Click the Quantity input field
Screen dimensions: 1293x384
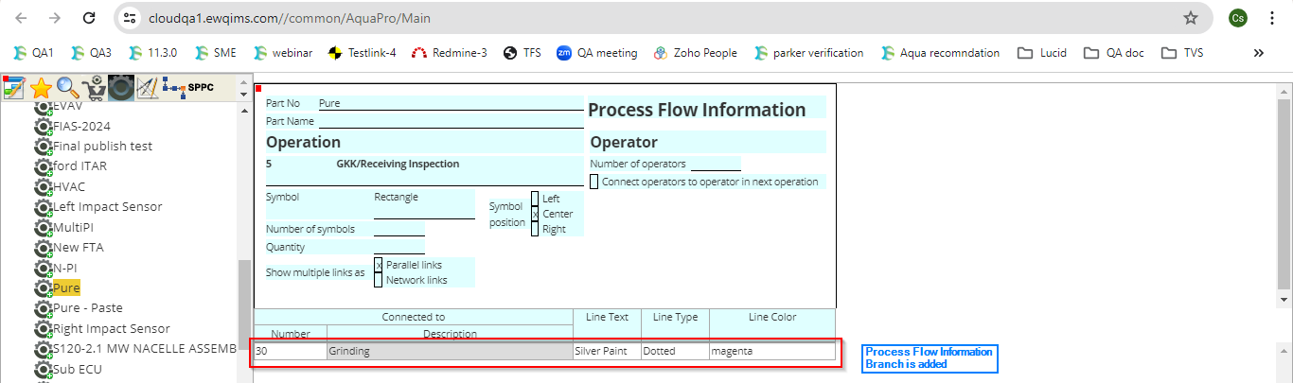399,248
